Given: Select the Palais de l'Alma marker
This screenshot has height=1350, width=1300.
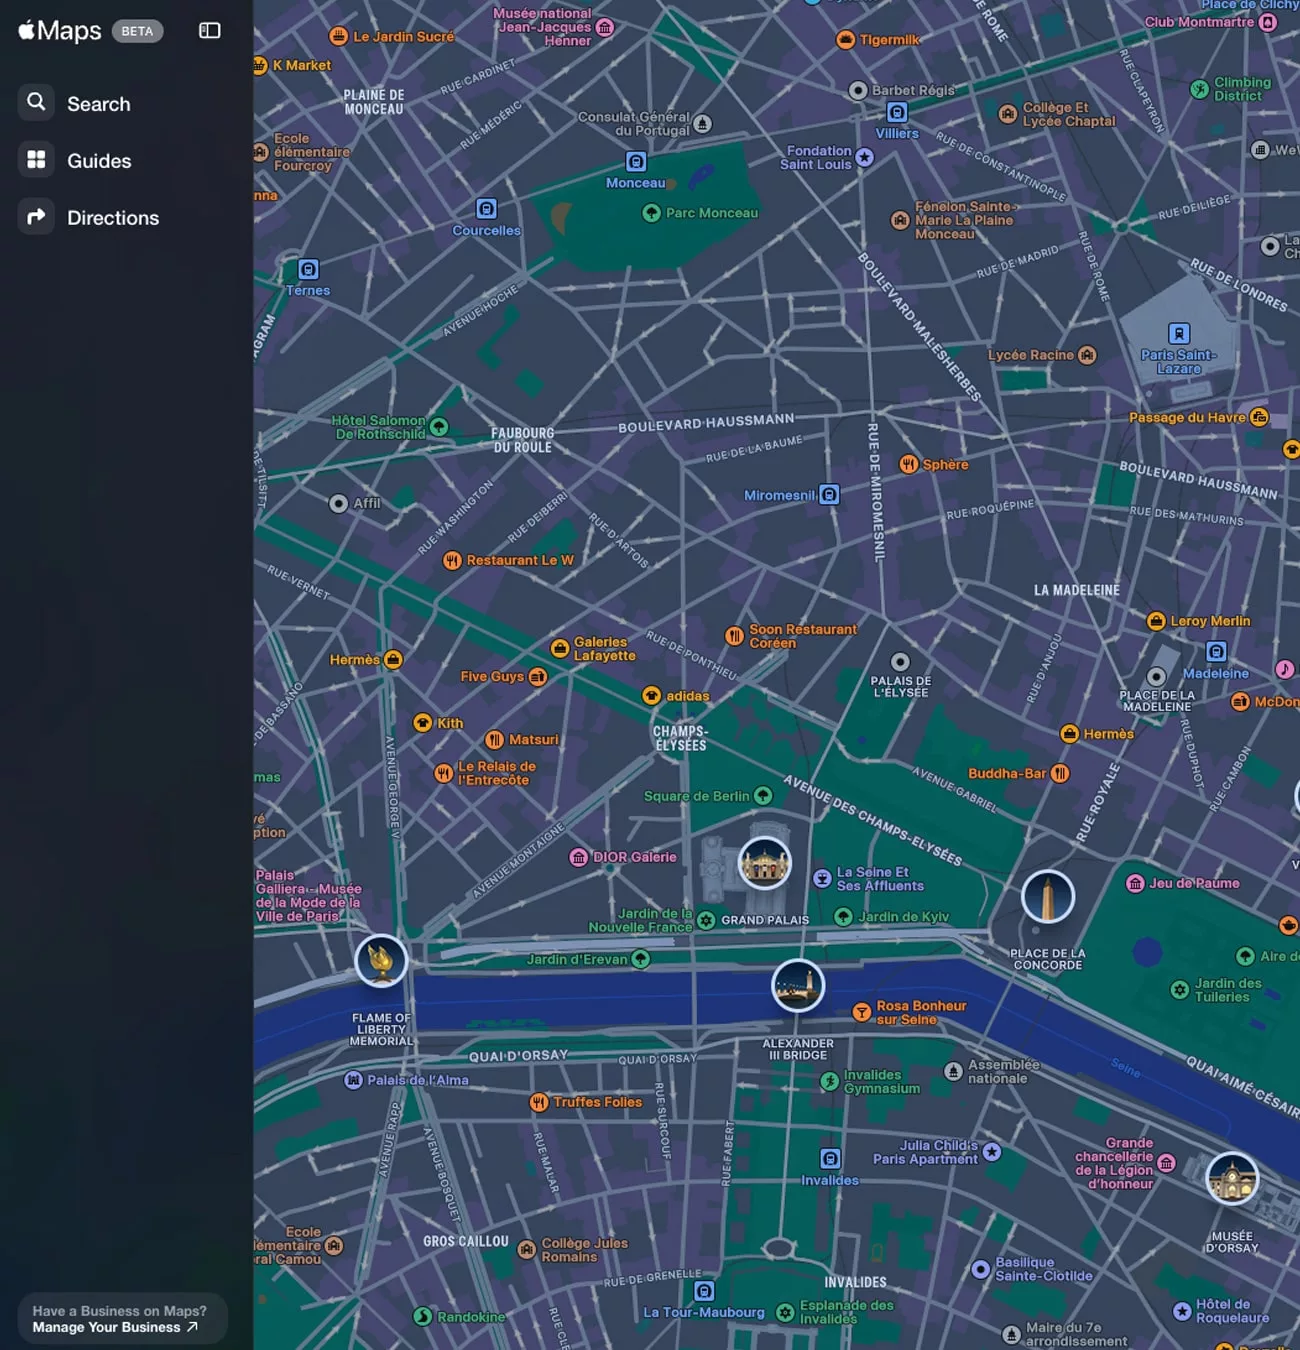Looking at the screenshot, I should point(353,1080).
